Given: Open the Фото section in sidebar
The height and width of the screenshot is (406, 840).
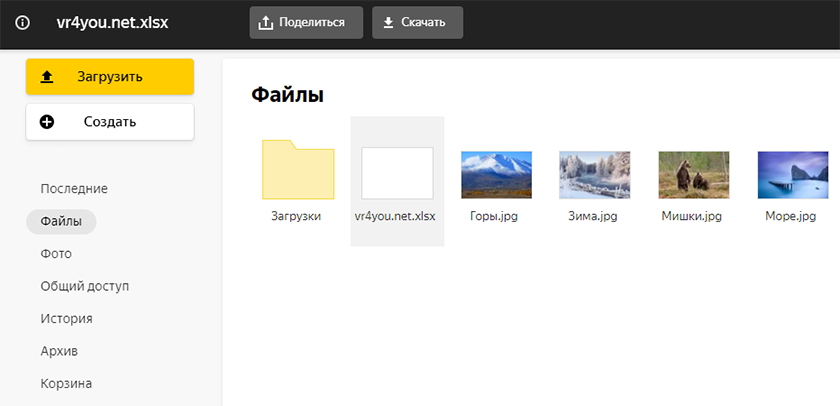Looking at the screenshot, I should click(56, 254).
